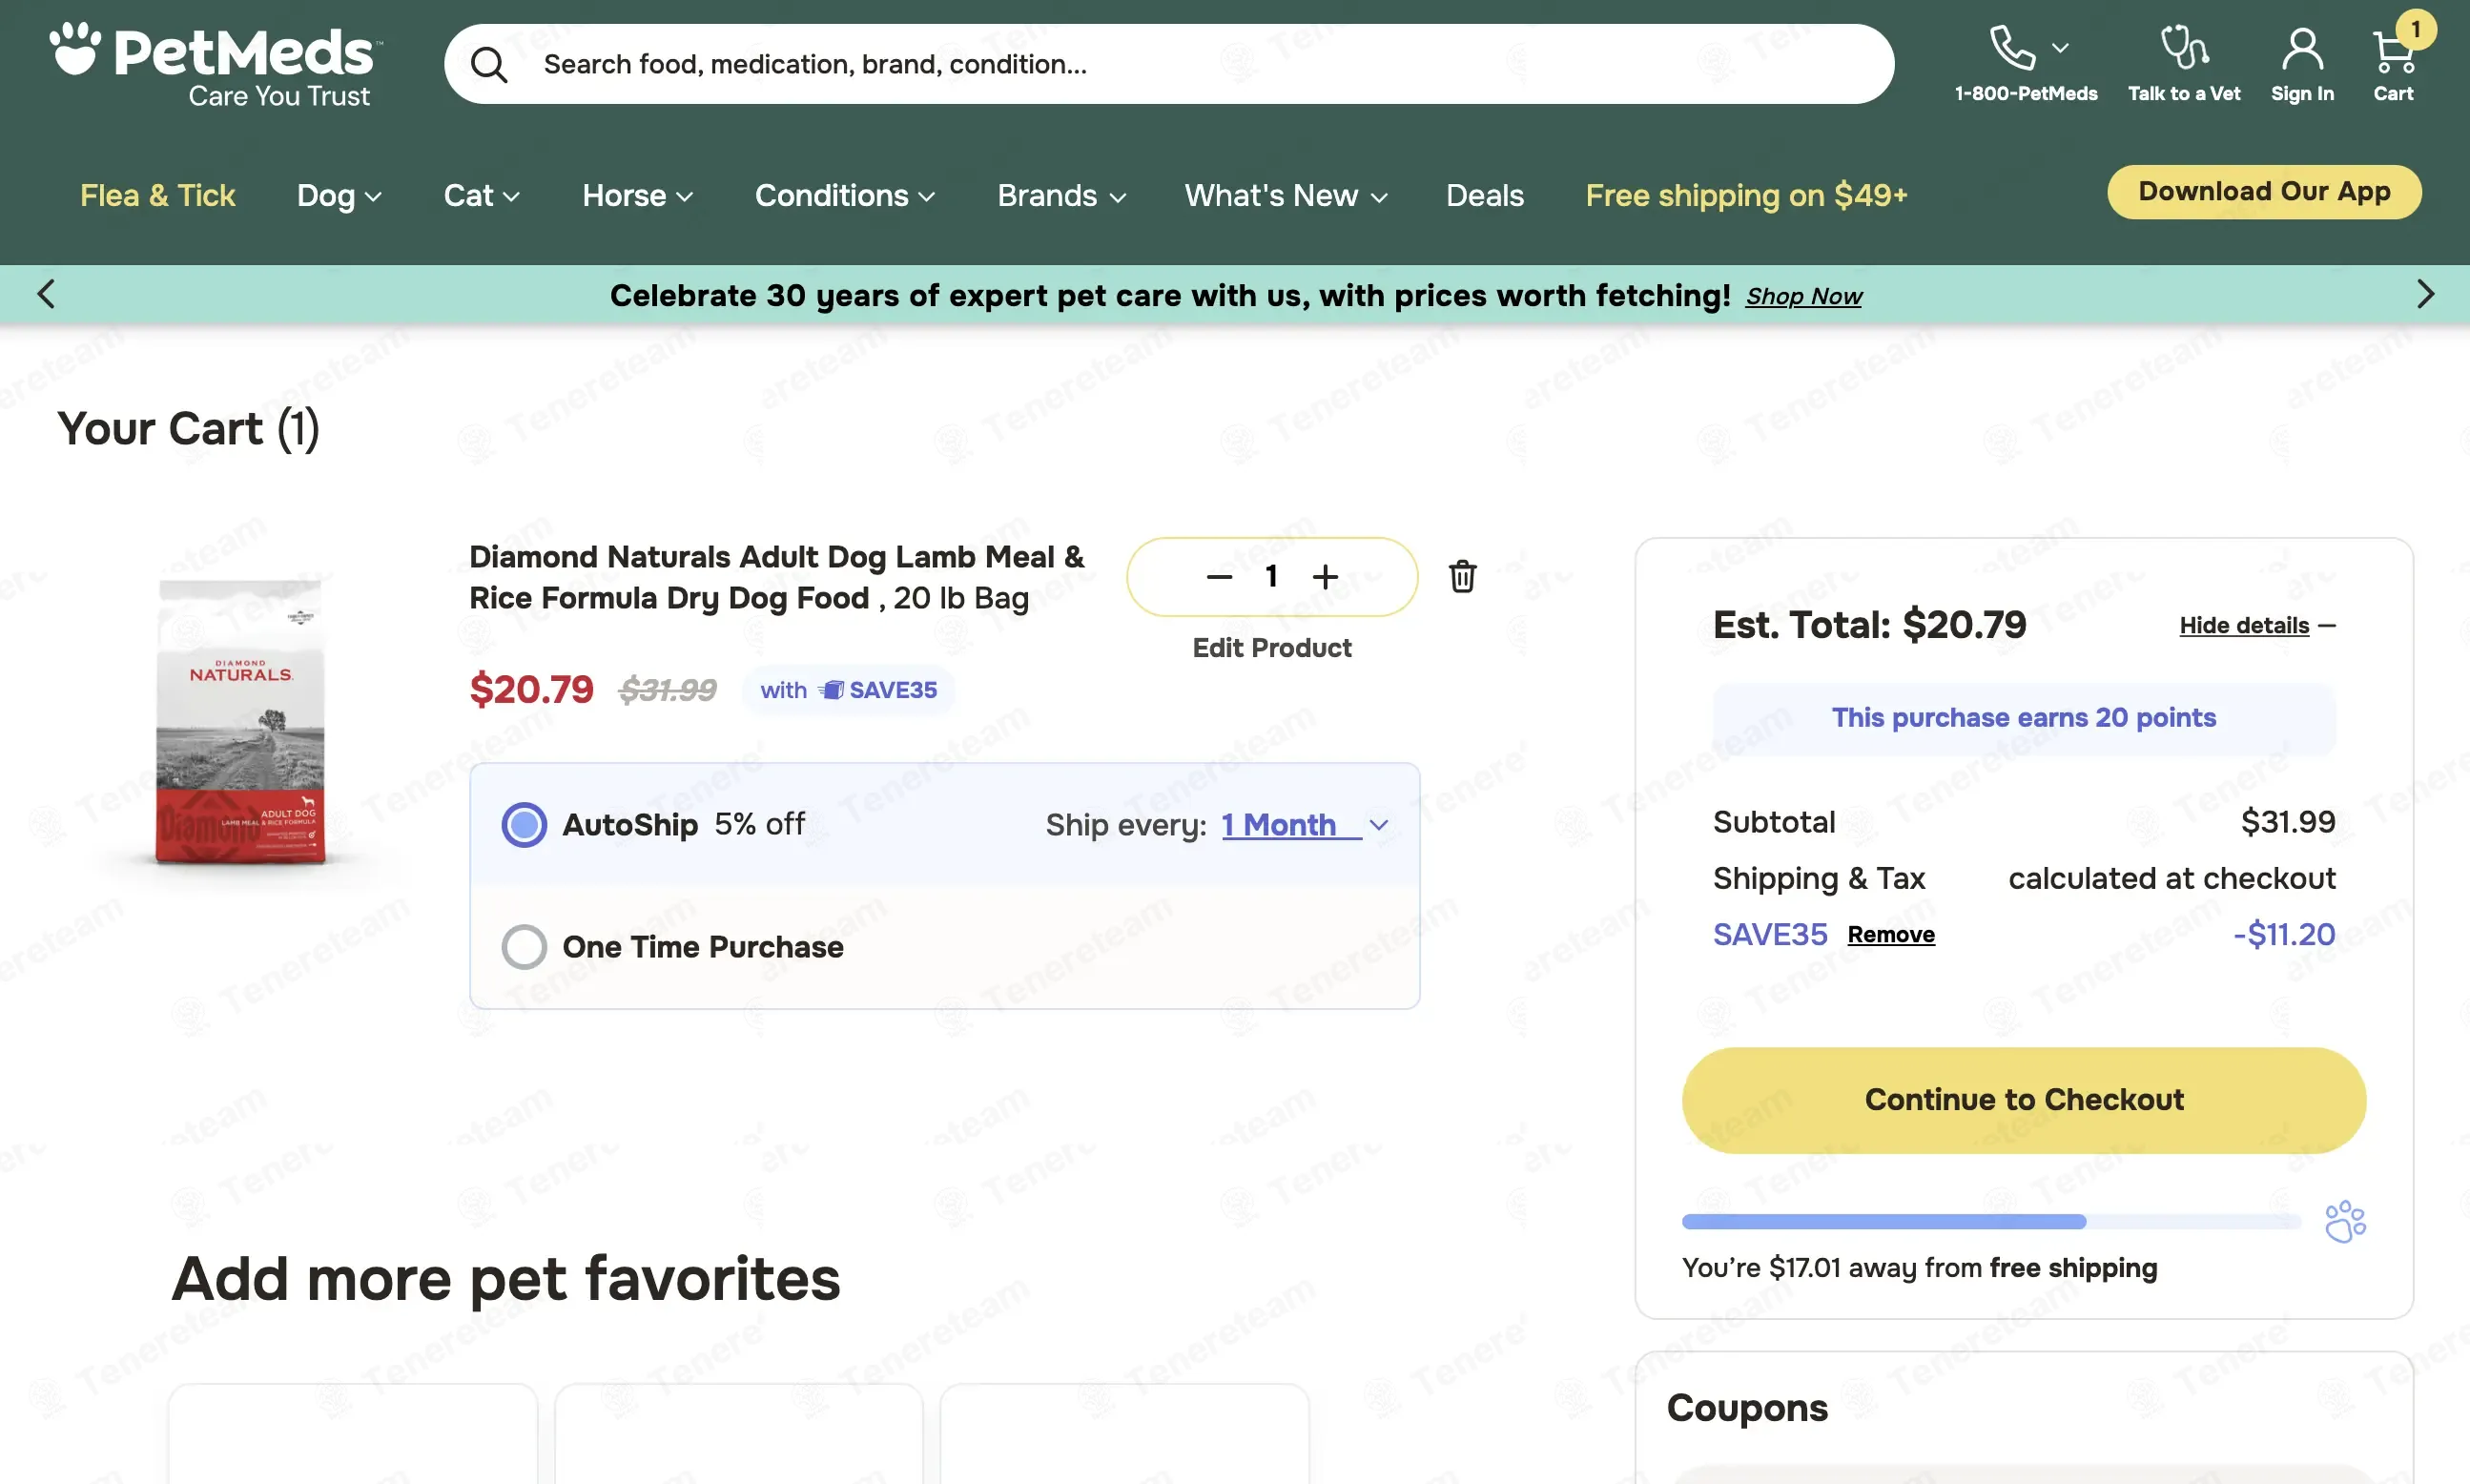
Task: Expand the Dog navigation menu
Action: coord(339,196)
